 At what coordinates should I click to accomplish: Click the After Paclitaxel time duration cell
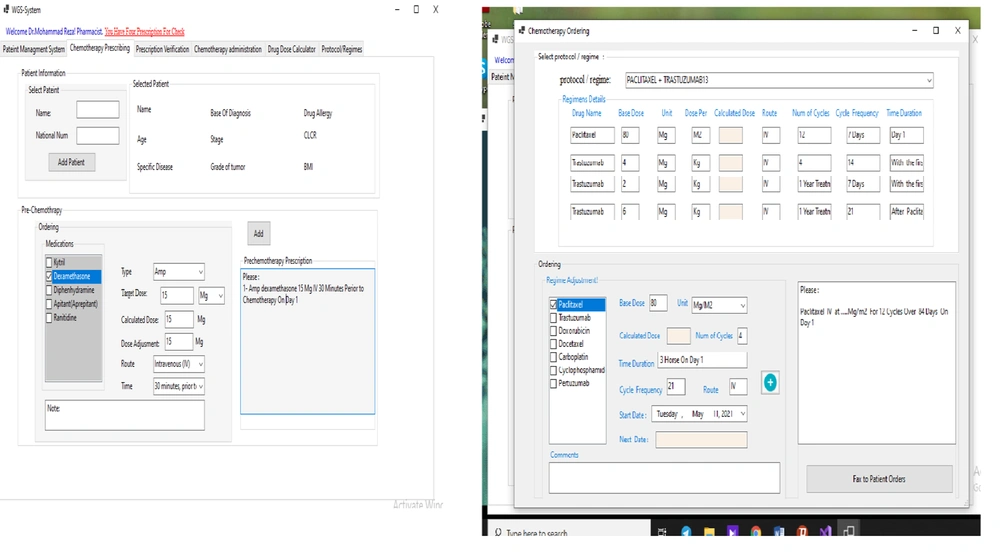coord(906,212)
